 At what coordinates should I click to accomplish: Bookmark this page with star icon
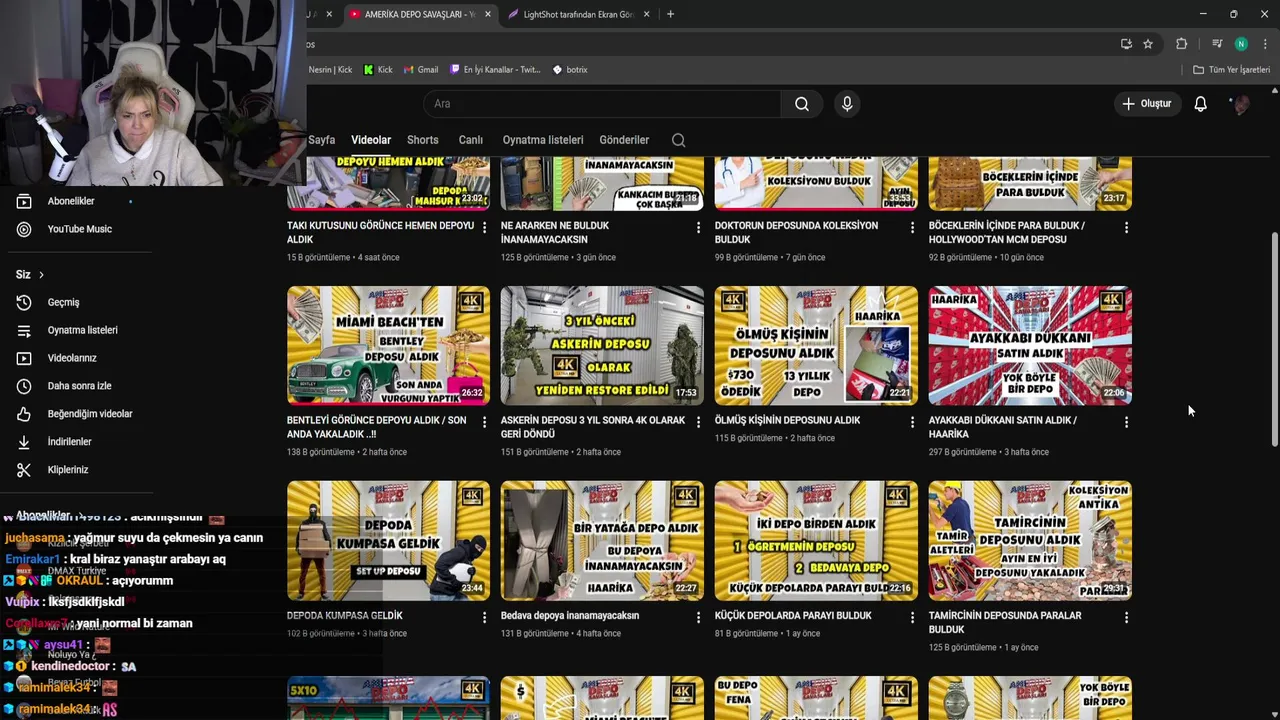point(1148,44)
